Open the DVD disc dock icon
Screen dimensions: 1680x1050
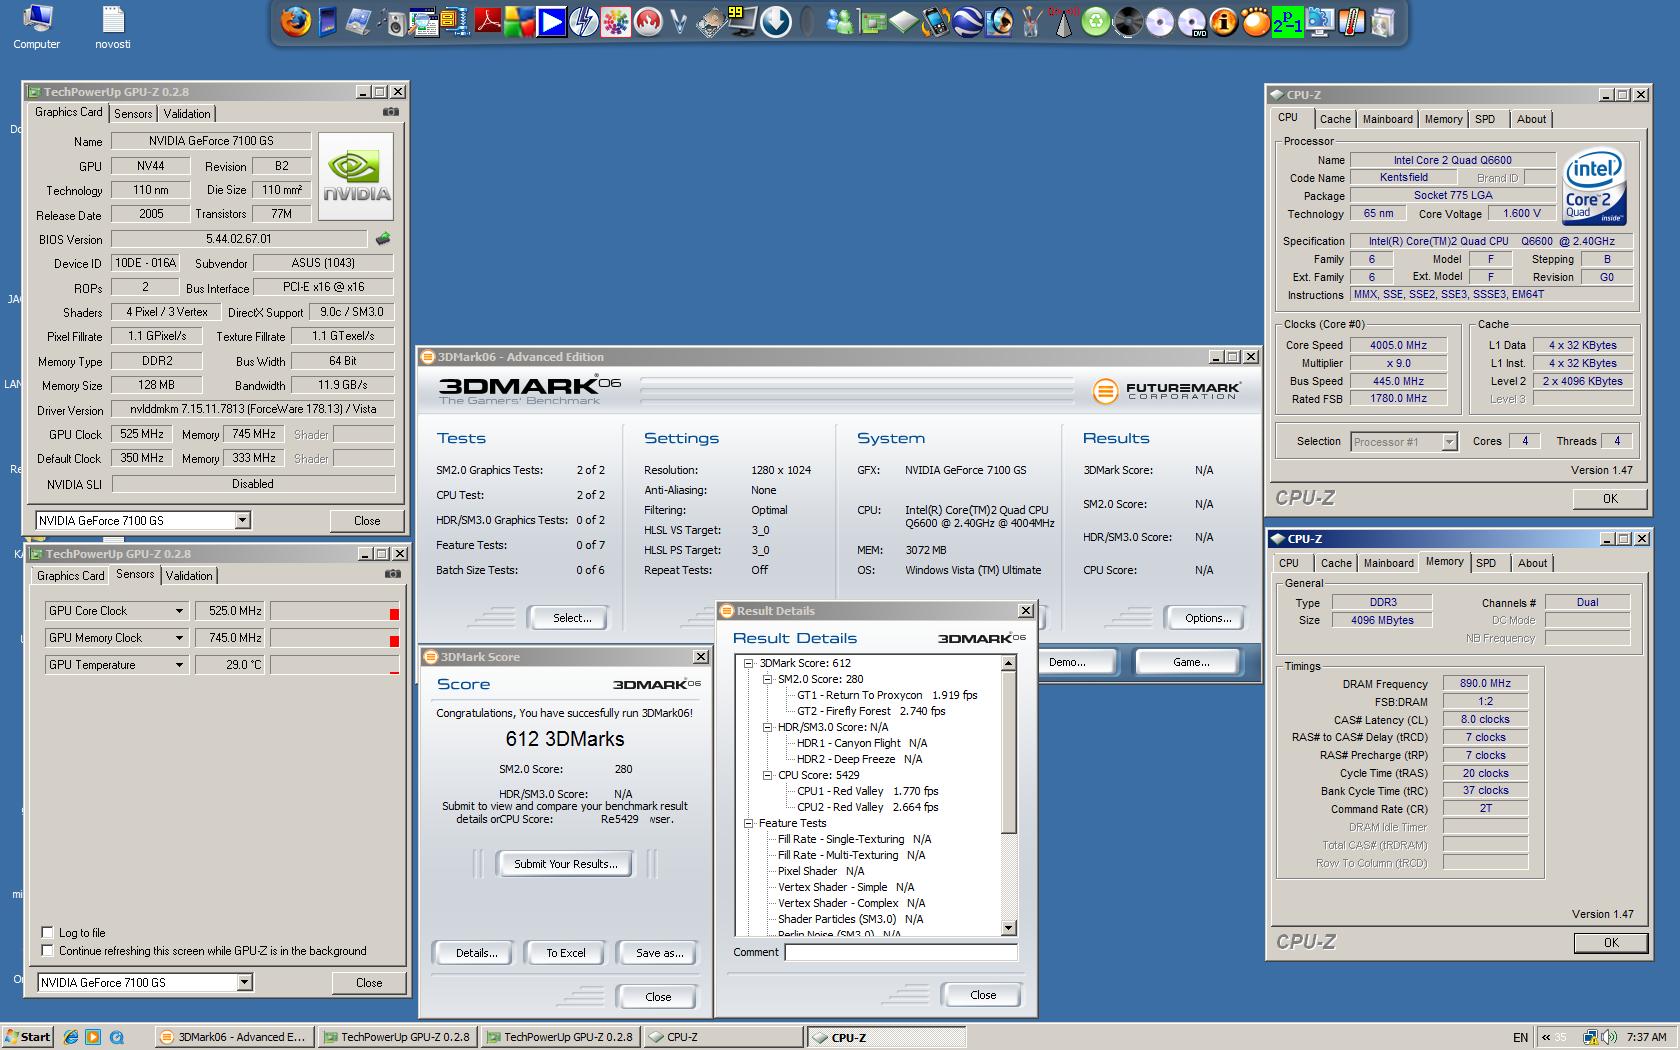1192,22
